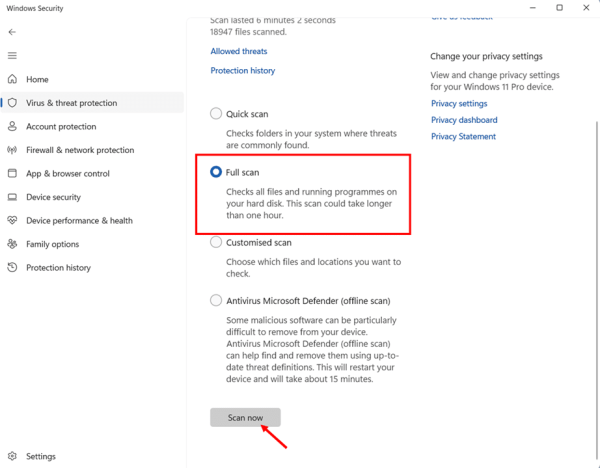Minimize the Windows Security window
Viewport: 600px width, 468px height.
[x=533, y=8]
